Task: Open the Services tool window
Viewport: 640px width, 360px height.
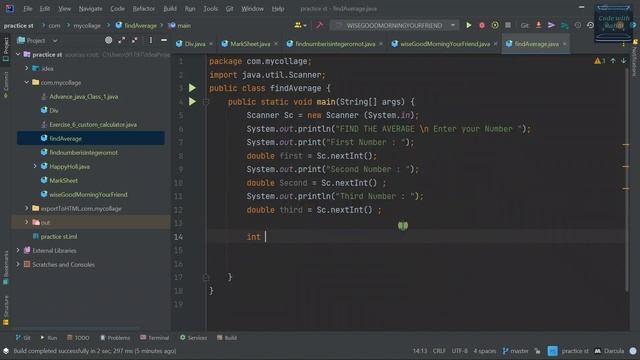Action: pos(193,338)
